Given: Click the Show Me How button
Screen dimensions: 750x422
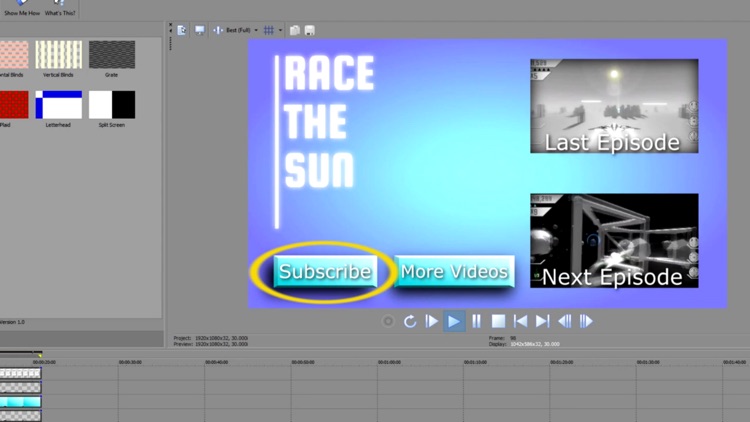Looking at the screenshot, I should click(x=22, y=9).
